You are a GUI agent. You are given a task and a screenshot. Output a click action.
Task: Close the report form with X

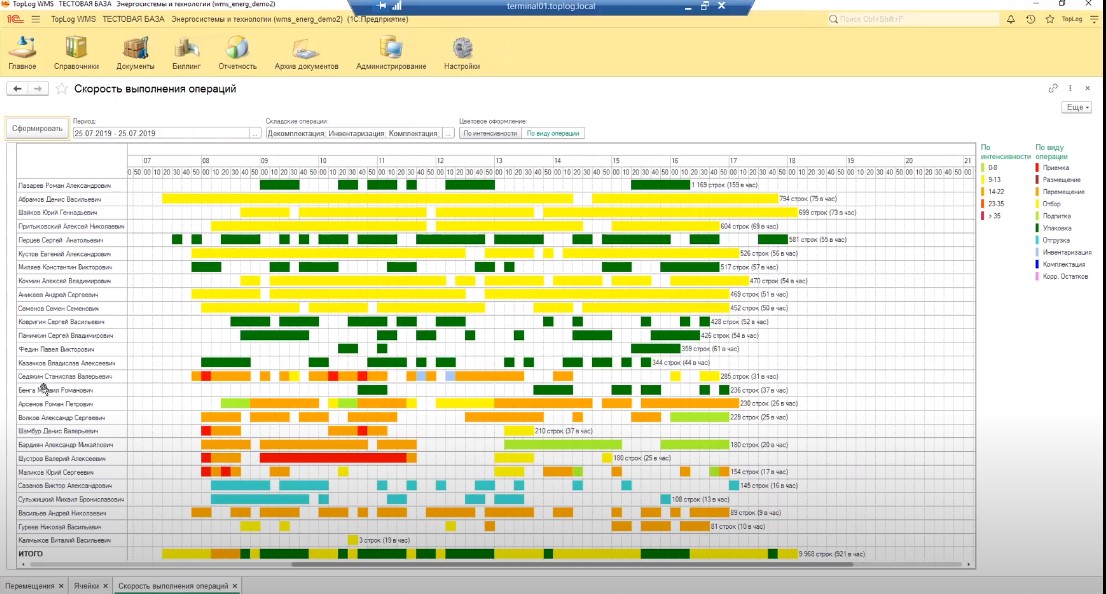click(x=1088, y=88)
